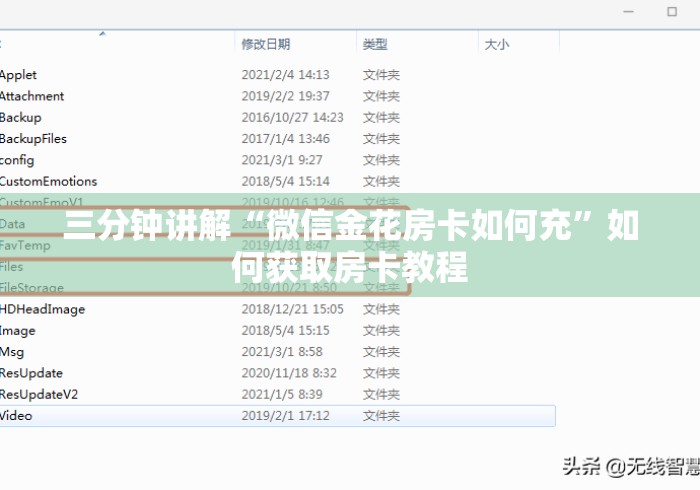Click date 2018/5/4 15:15
Image resolution: width=700 pixels, height=490 pixels.
[285, 330]
